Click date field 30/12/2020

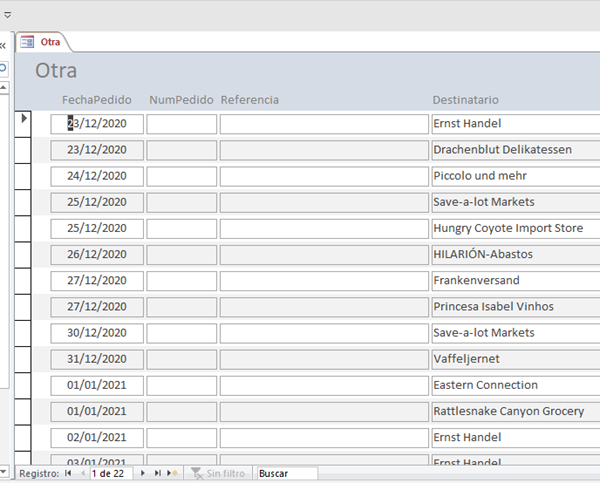tap(97, 333)
